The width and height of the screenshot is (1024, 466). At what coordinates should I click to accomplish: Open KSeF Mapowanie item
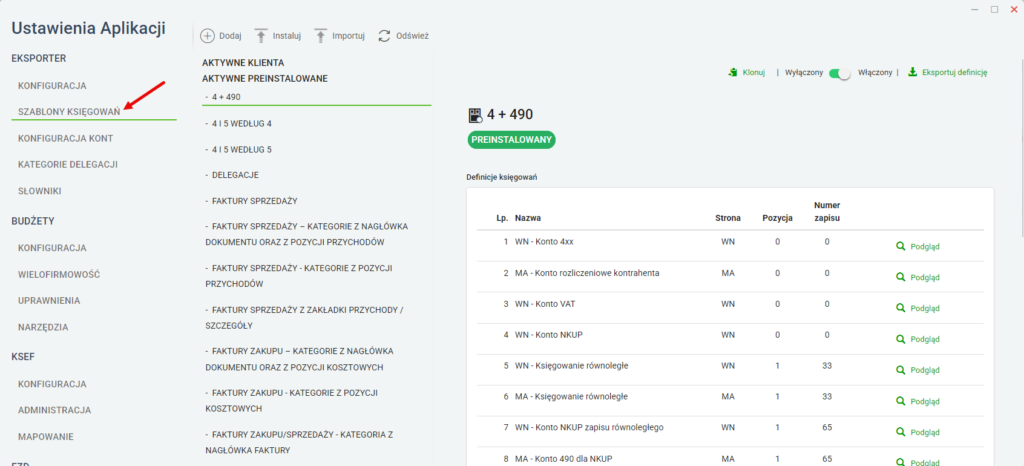click(46, 437)
